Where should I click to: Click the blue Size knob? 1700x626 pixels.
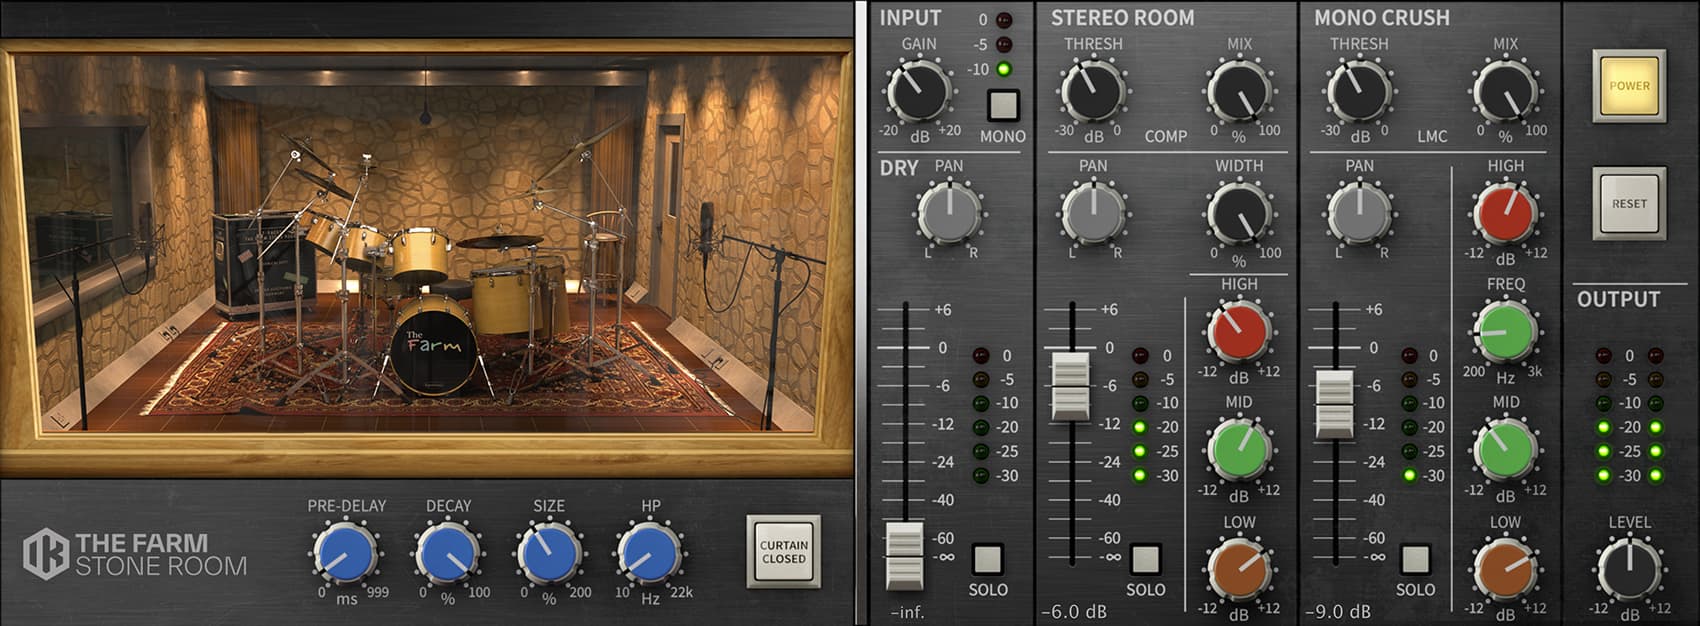pos(548,553)
